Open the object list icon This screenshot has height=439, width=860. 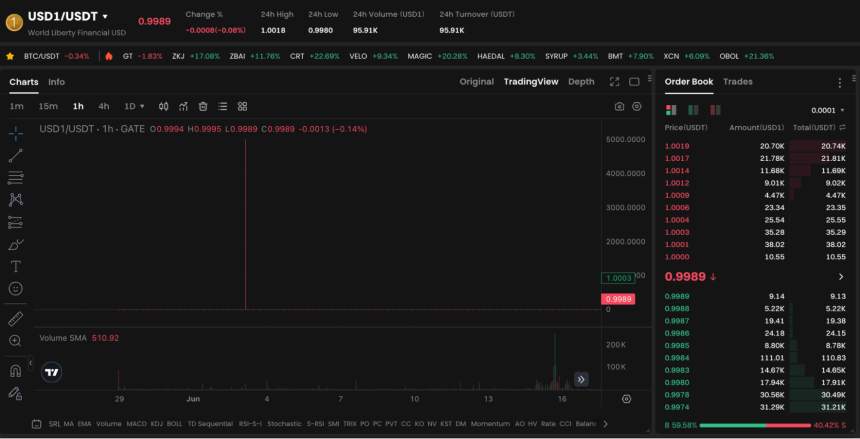[223, 106]
